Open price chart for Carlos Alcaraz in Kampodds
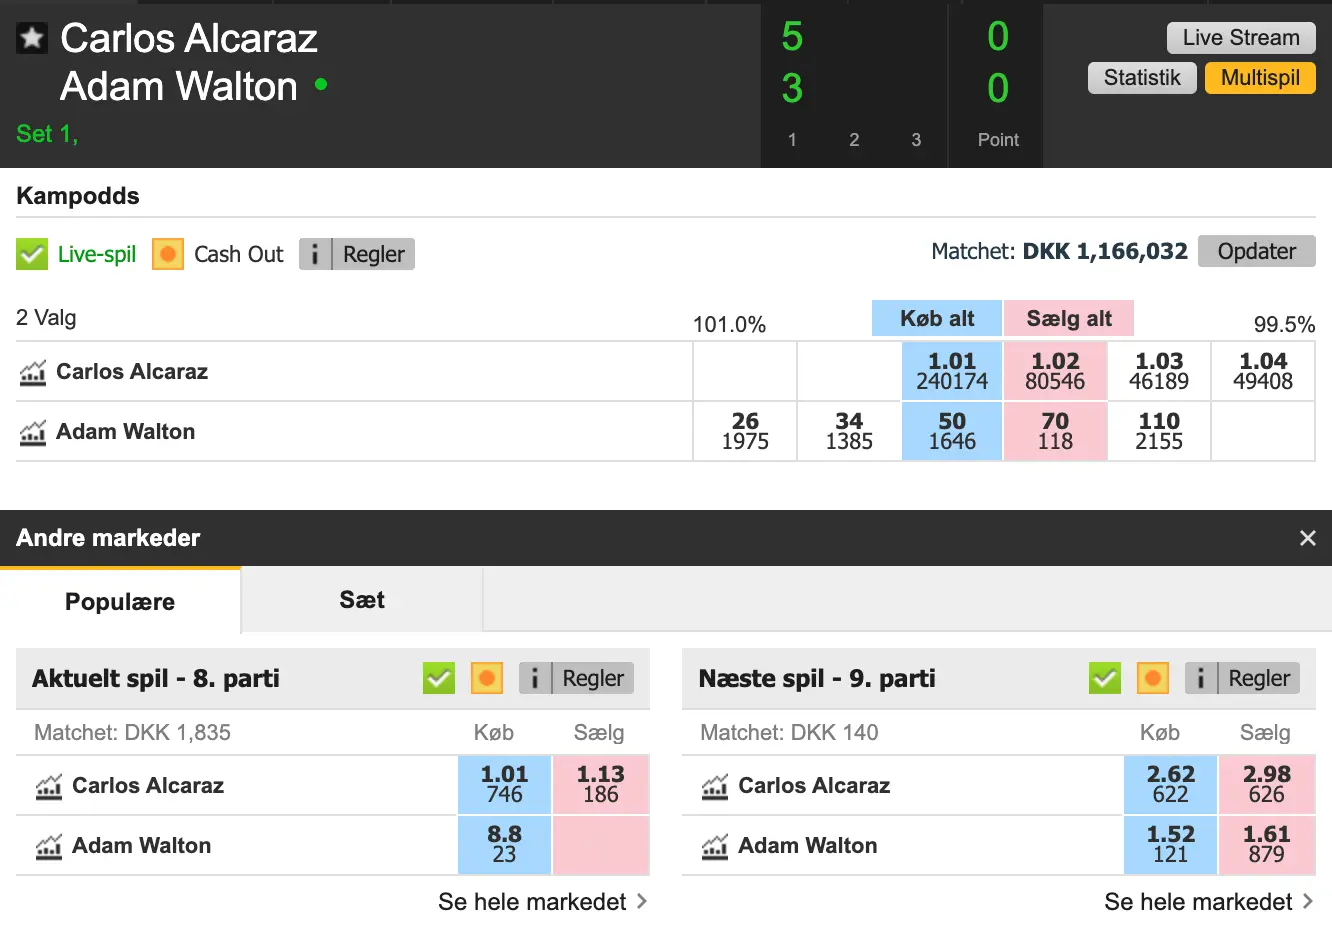The image size is (1332, 930). 35,371
